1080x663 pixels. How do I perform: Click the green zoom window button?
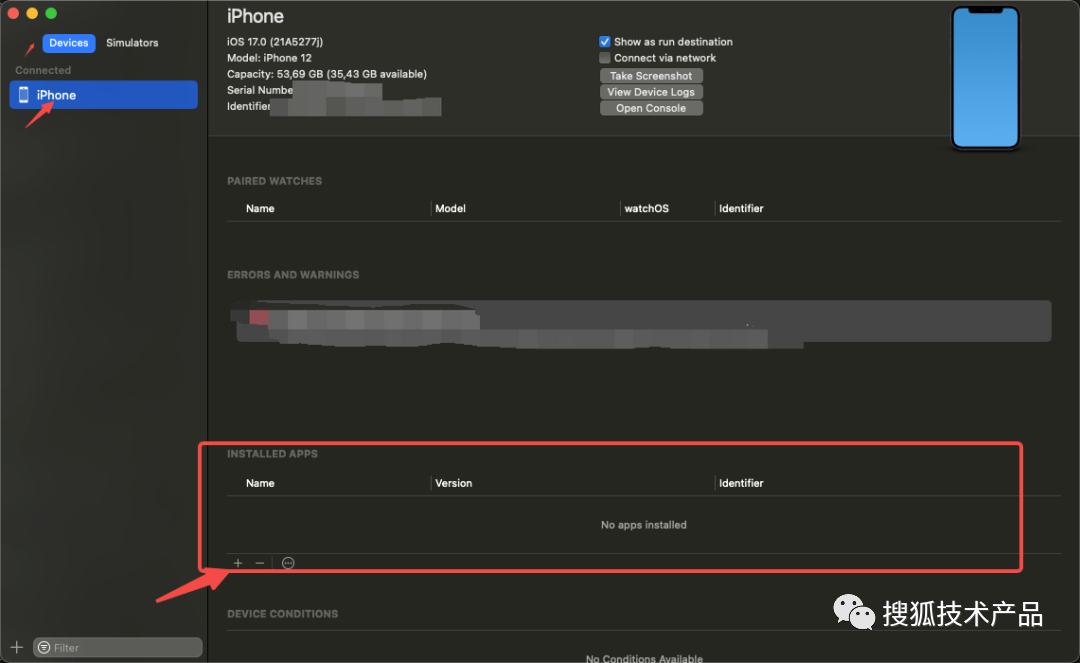click(x=51, y=13)
